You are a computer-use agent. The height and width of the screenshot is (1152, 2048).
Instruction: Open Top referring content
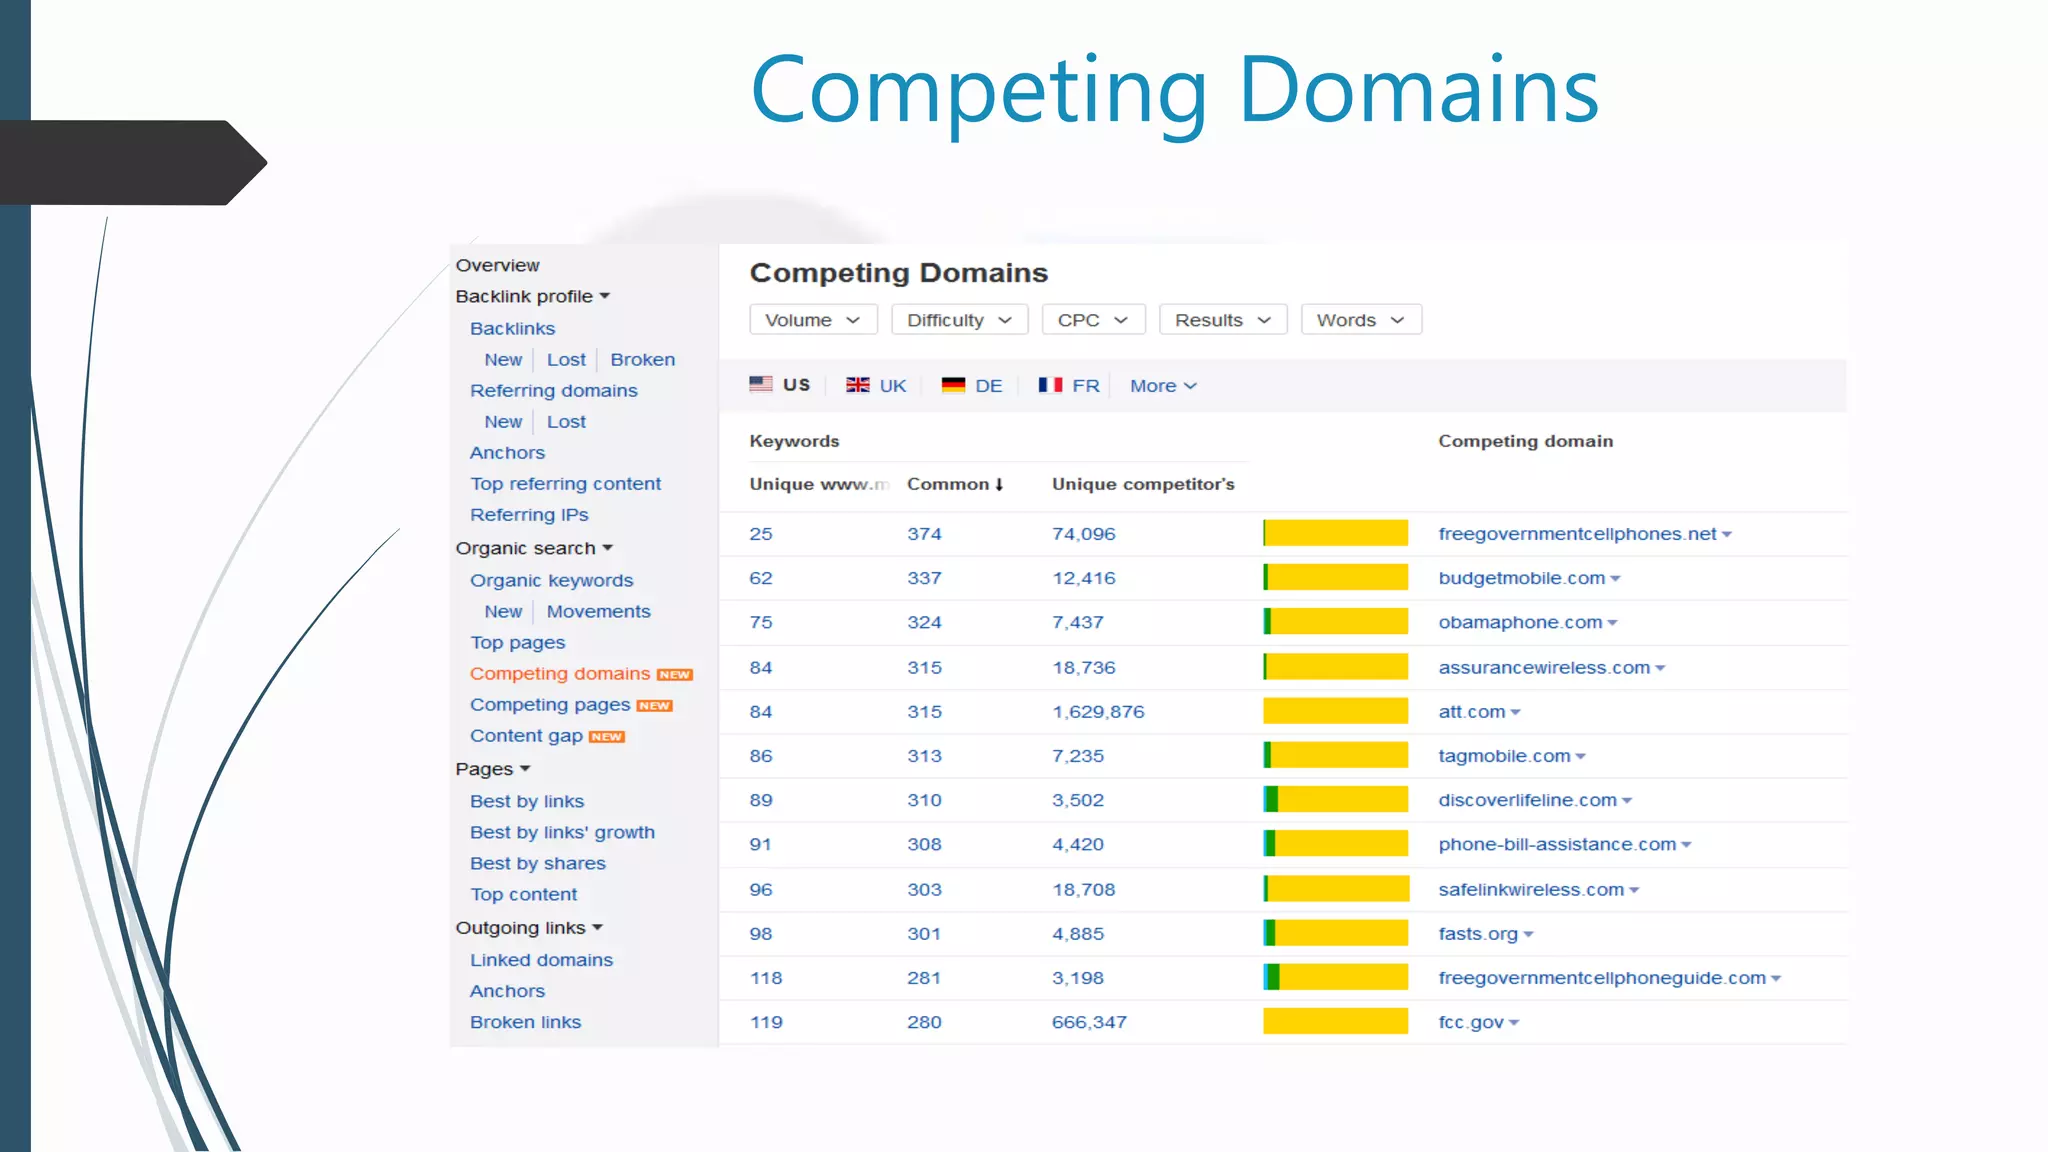[x=565, y=484]
